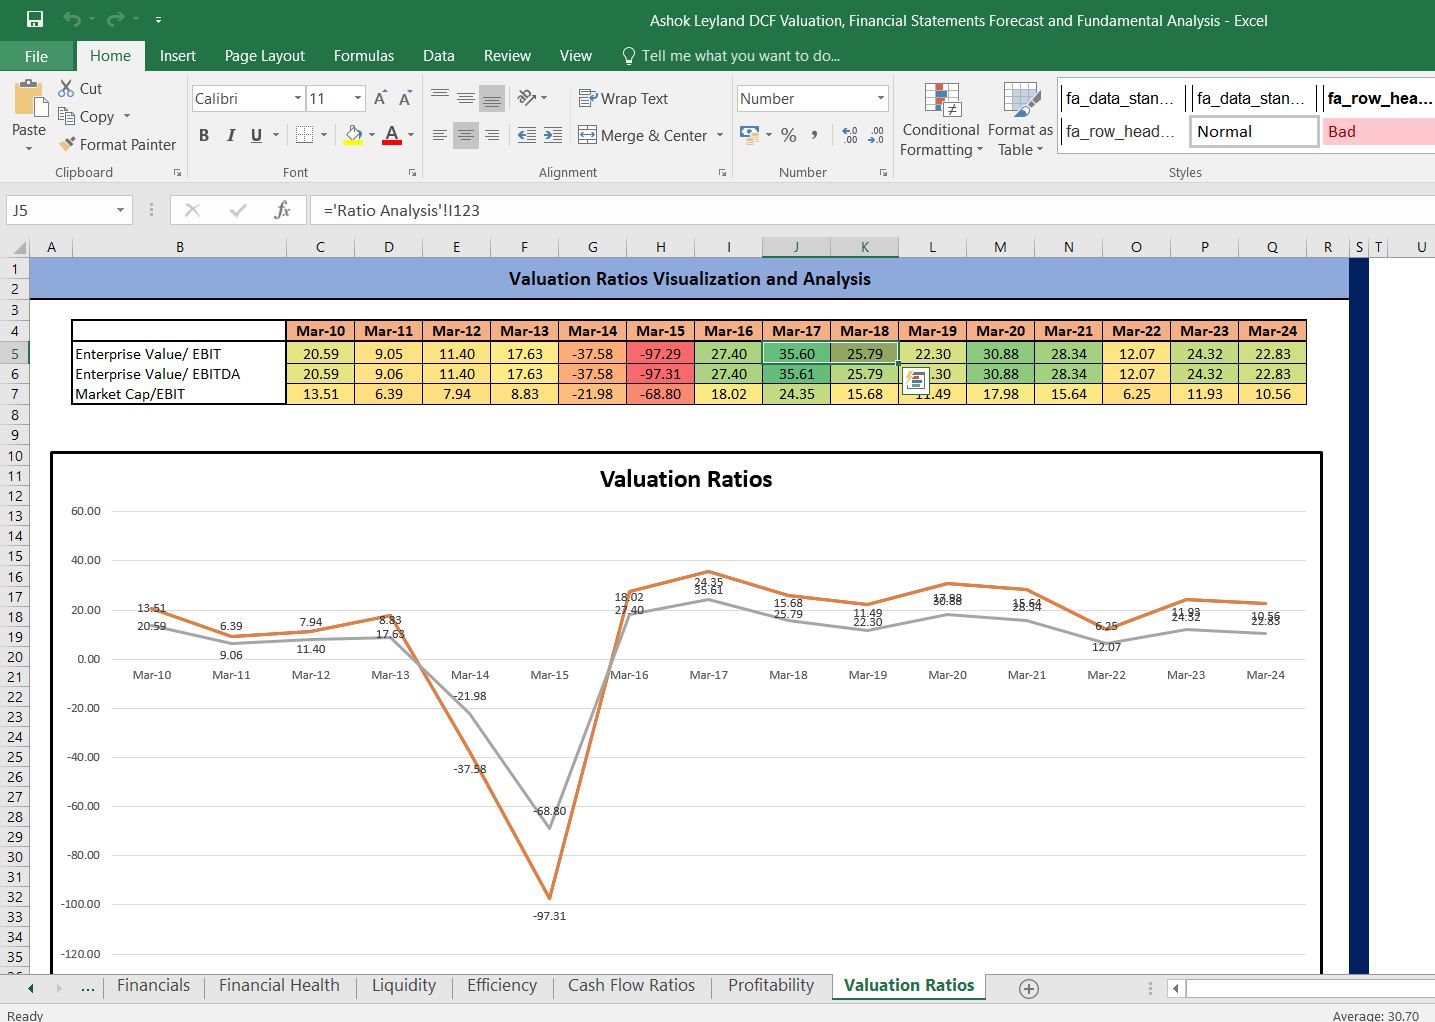Image resolution: width=1435 pixels, height=1022 pixels.
Task: Click the Copy button
Action: coord(86,117)
